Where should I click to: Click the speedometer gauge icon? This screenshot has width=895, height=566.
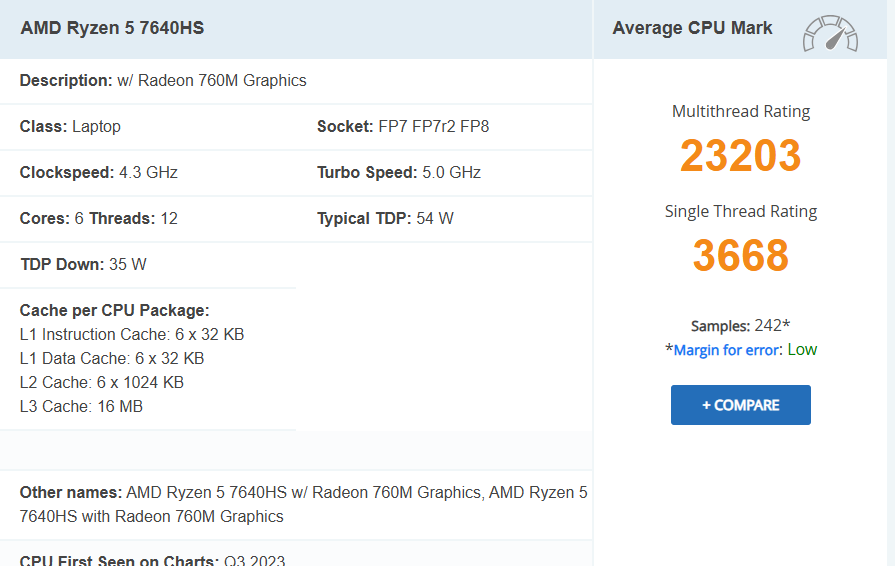[x=830, y=33]
